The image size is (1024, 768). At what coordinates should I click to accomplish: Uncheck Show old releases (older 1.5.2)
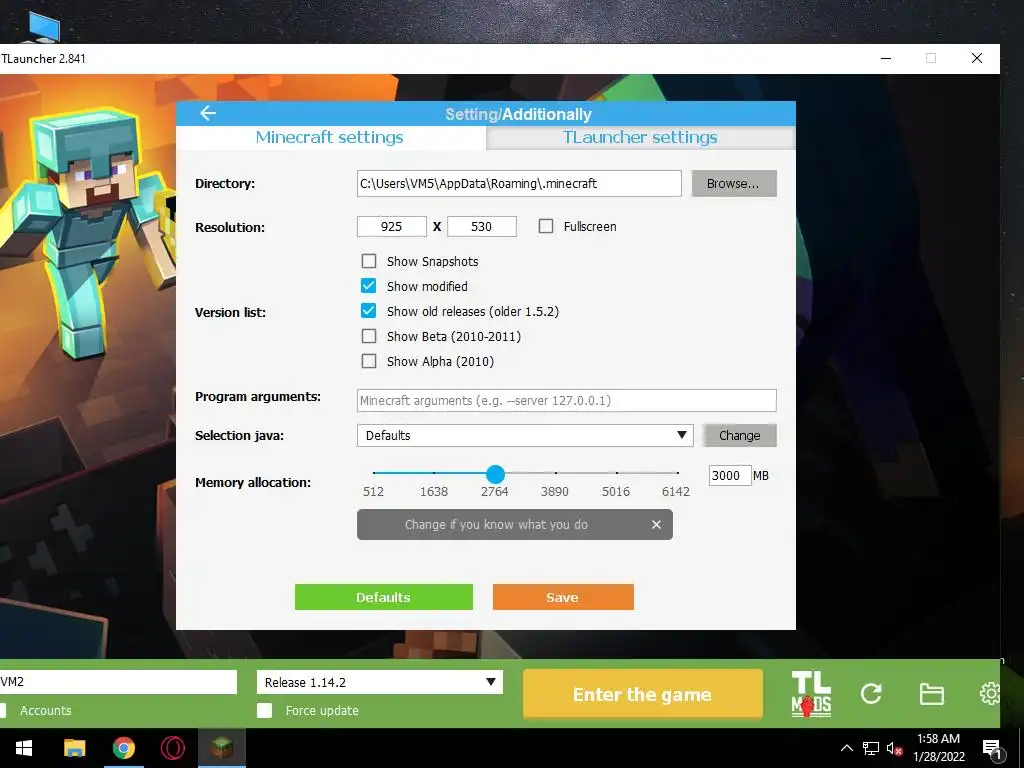[x=369, y=311]
